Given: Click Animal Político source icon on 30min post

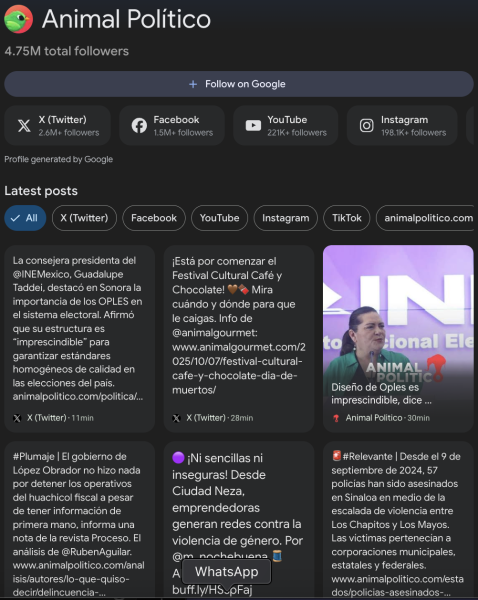Looking at the screenshot, I should click(x=336, y=418).
